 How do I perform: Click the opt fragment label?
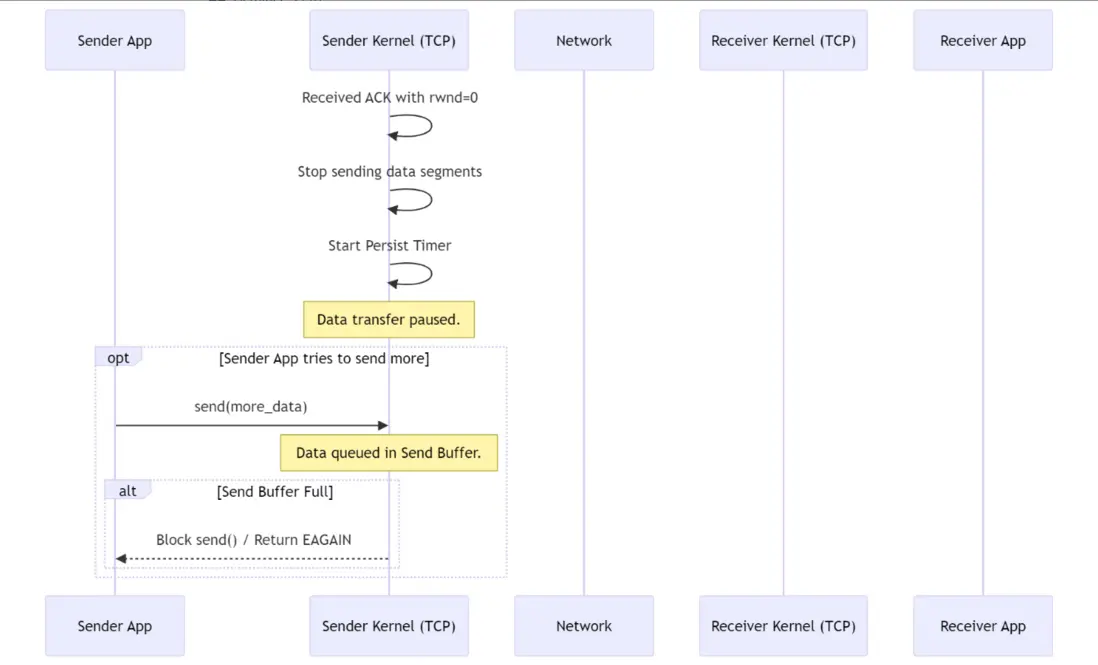coord(118,358)
